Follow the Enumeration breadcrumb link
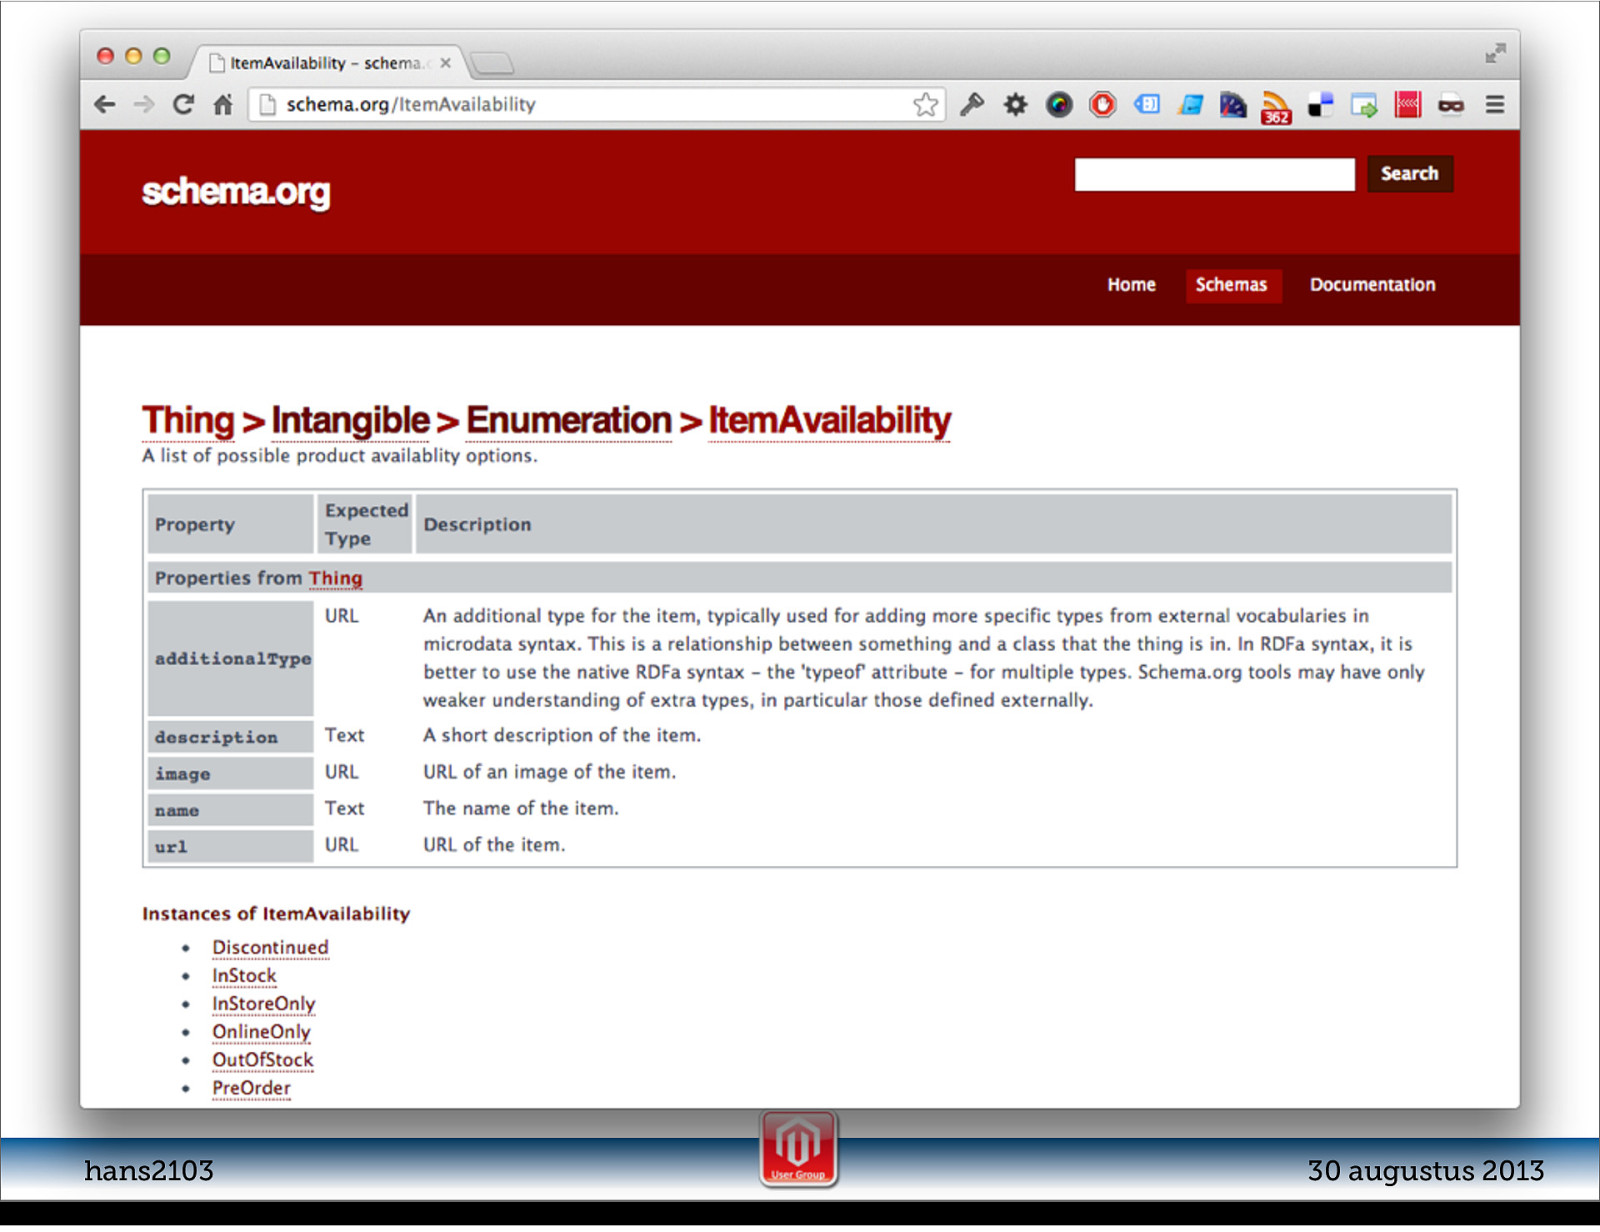The image size is (1600, 1232). 569,421
